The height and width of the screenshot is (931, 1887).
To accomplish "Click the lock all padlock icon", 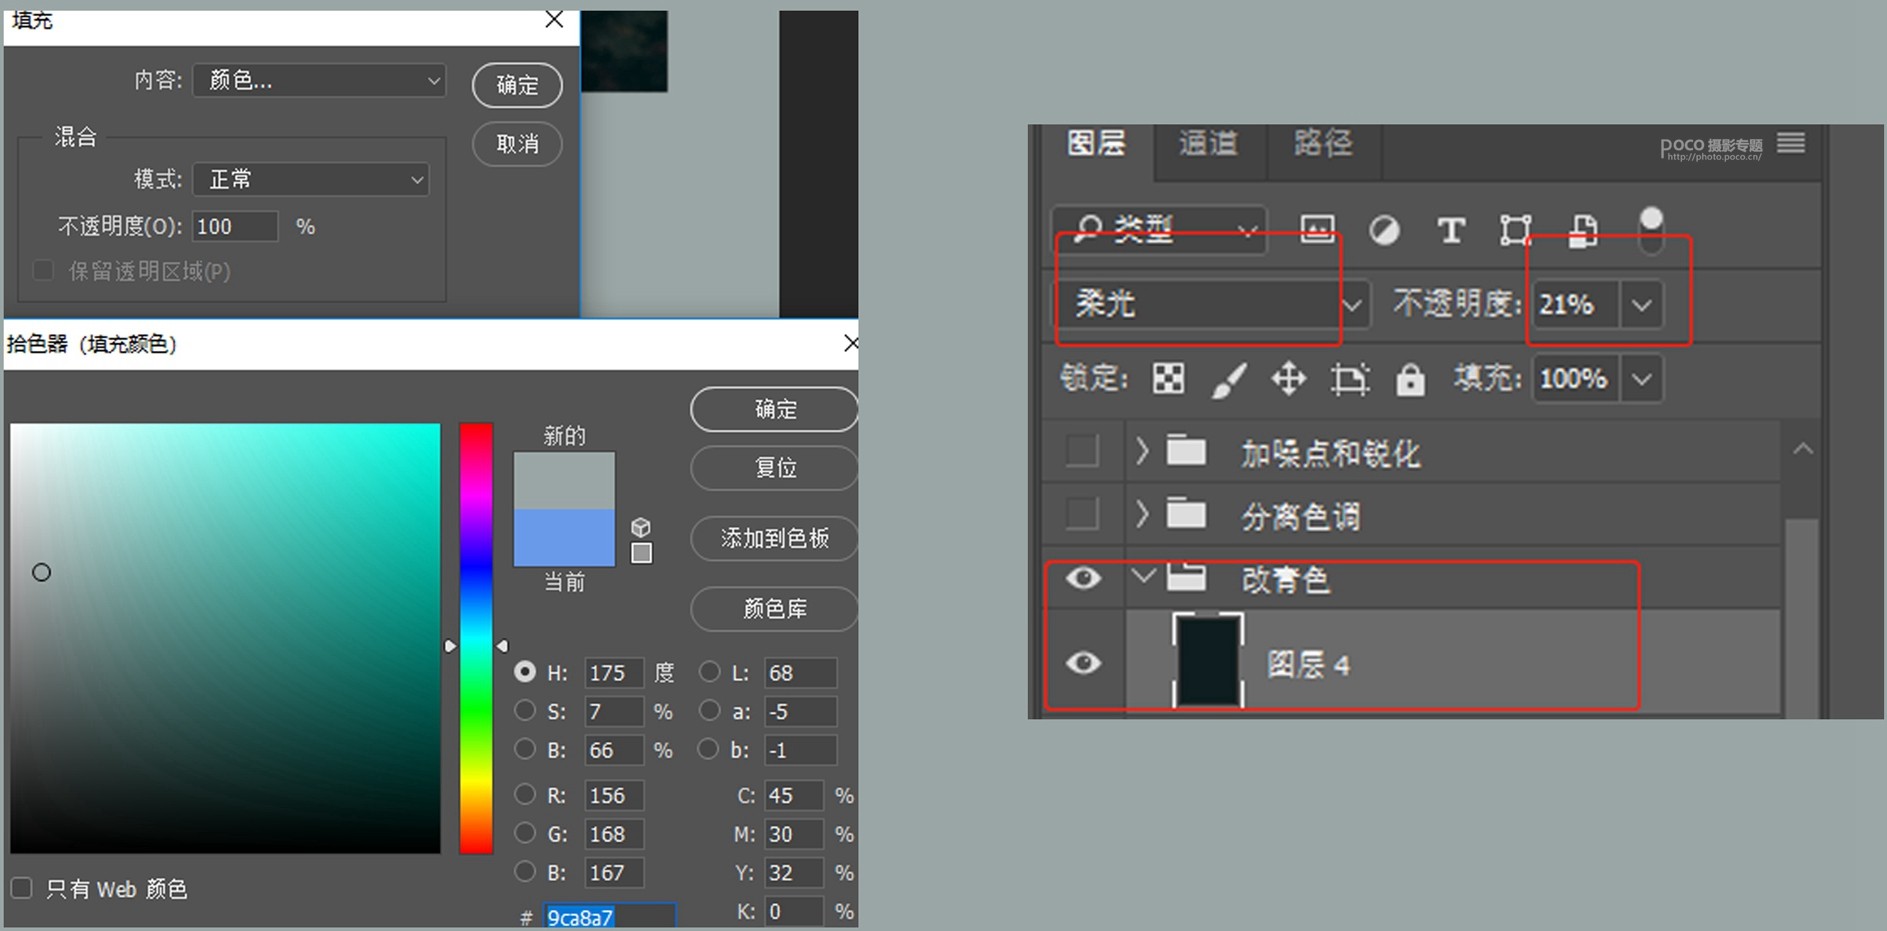I will (1410, 379).
